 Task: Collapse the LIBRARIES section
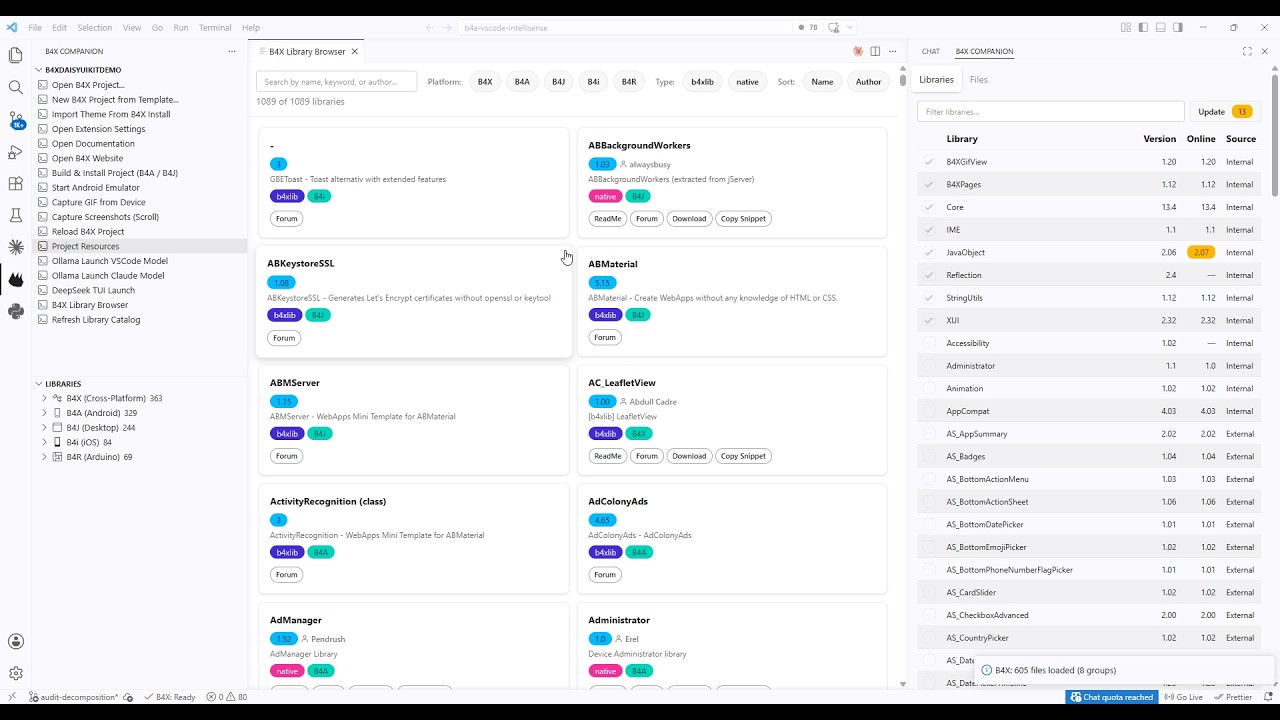tap(38, 384)
